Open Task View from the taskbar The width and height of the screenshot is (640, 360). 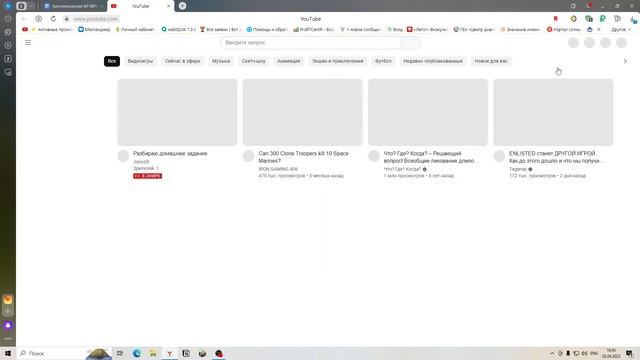coord(120,353)
